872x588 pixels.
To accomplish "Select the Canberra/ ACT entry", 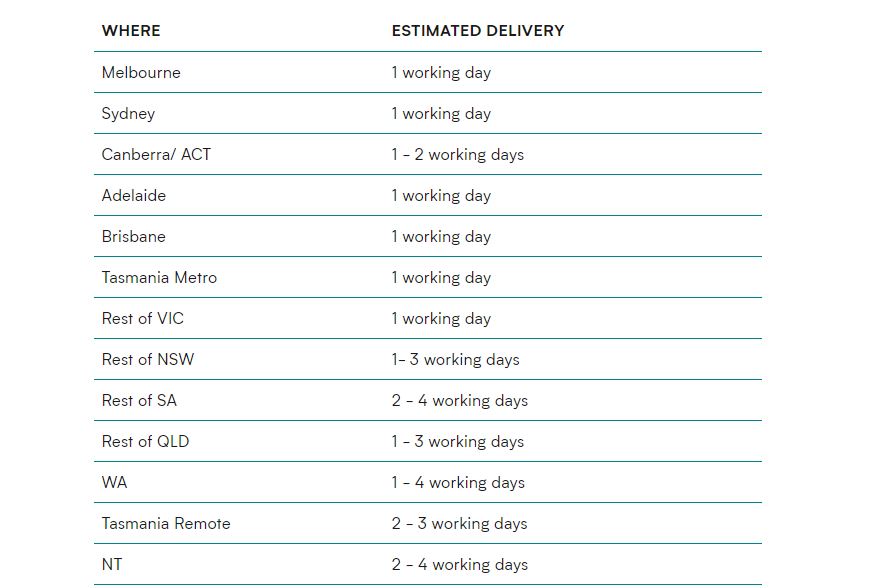I will click(x=156, y=154).
